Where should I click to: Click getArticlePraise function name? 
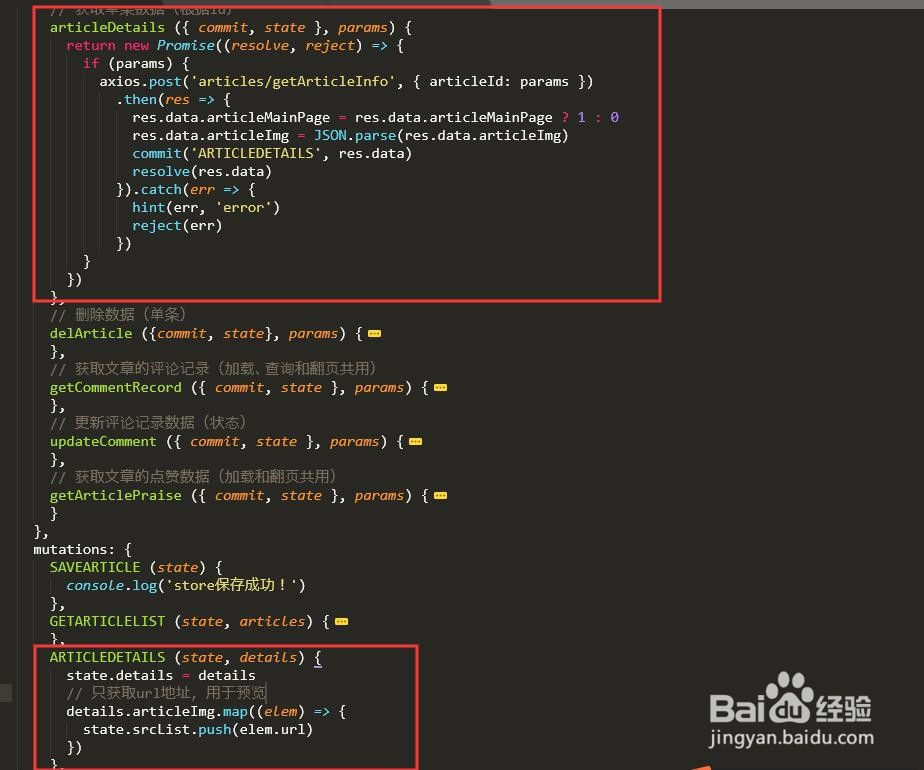coord(116,496)
